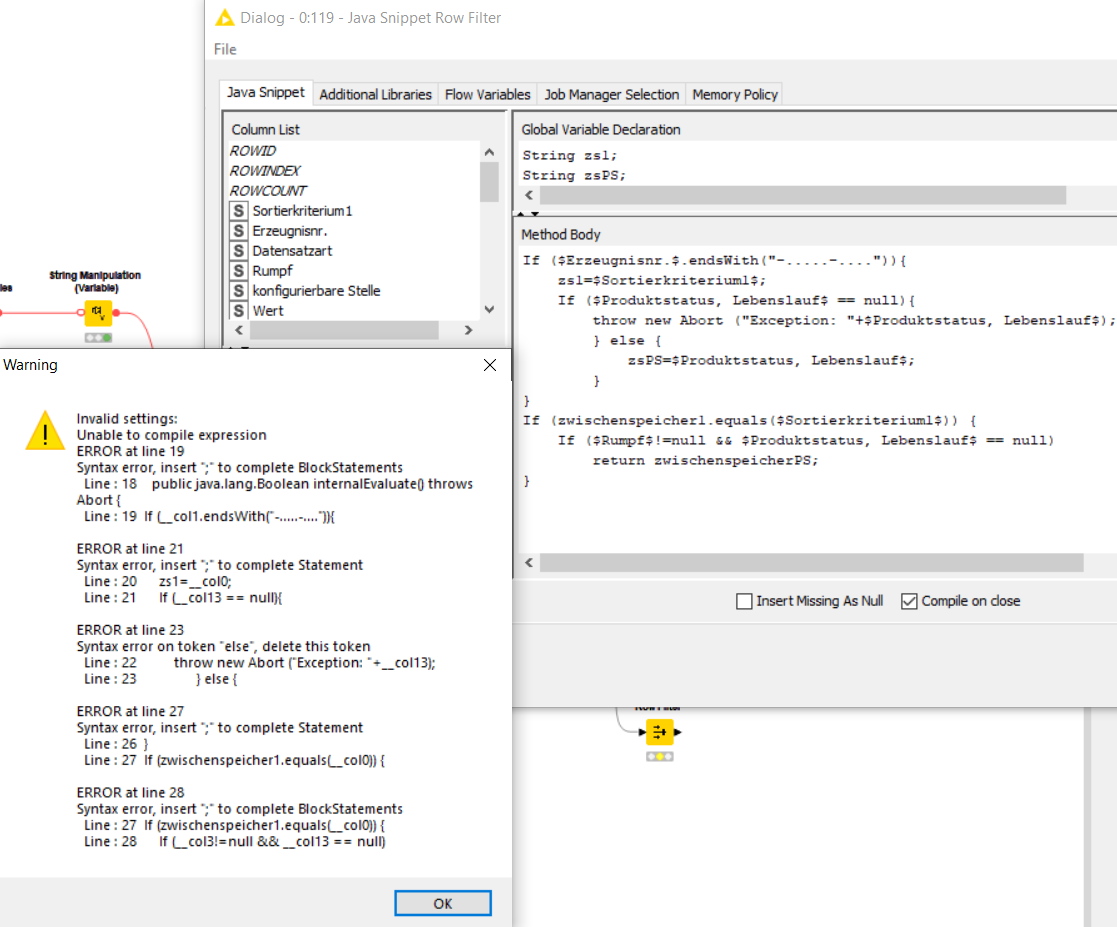Click the Wert column type icon
Viewport: 1117px width, 927px height.
pos(239,311)
